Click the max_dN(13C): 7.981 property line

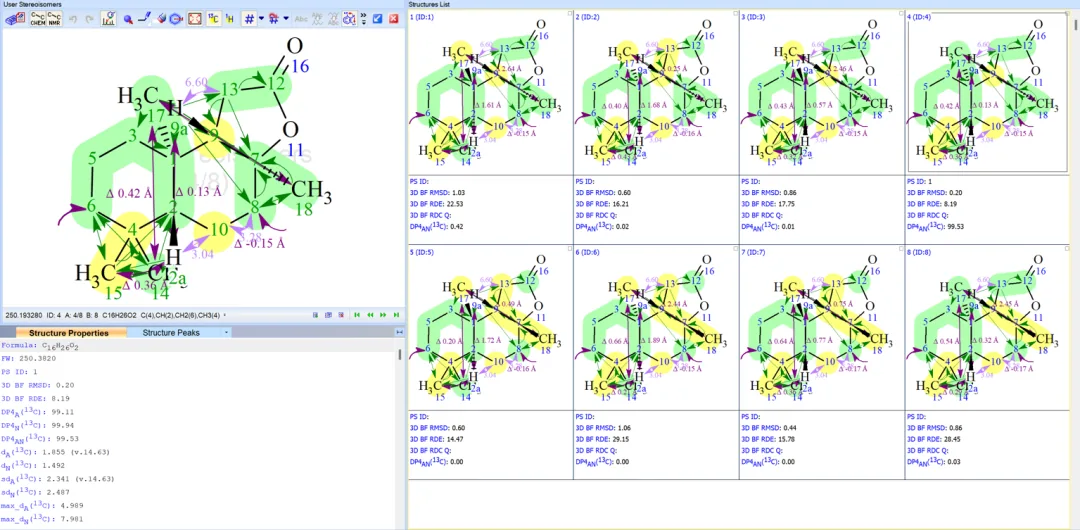coord(43,518)
